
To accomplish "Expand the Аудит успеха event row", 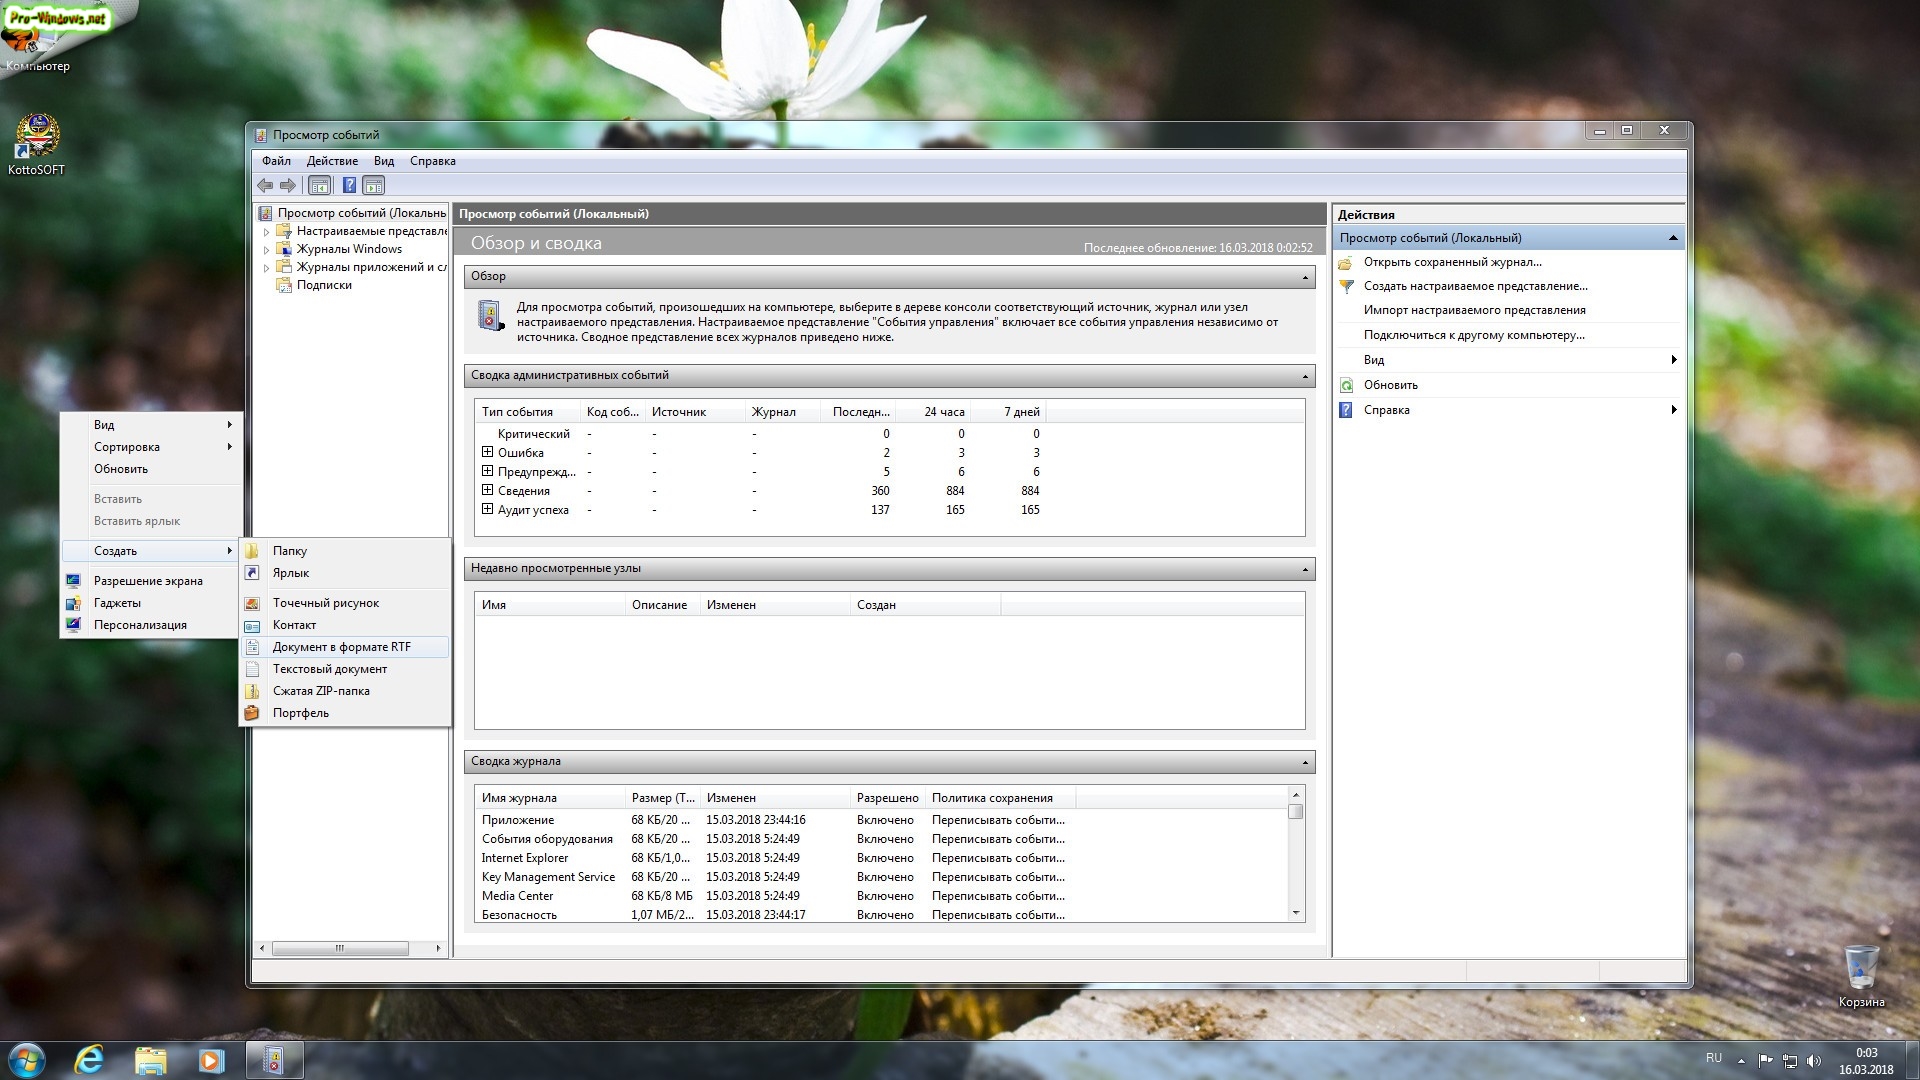I will tap(487, 509).
